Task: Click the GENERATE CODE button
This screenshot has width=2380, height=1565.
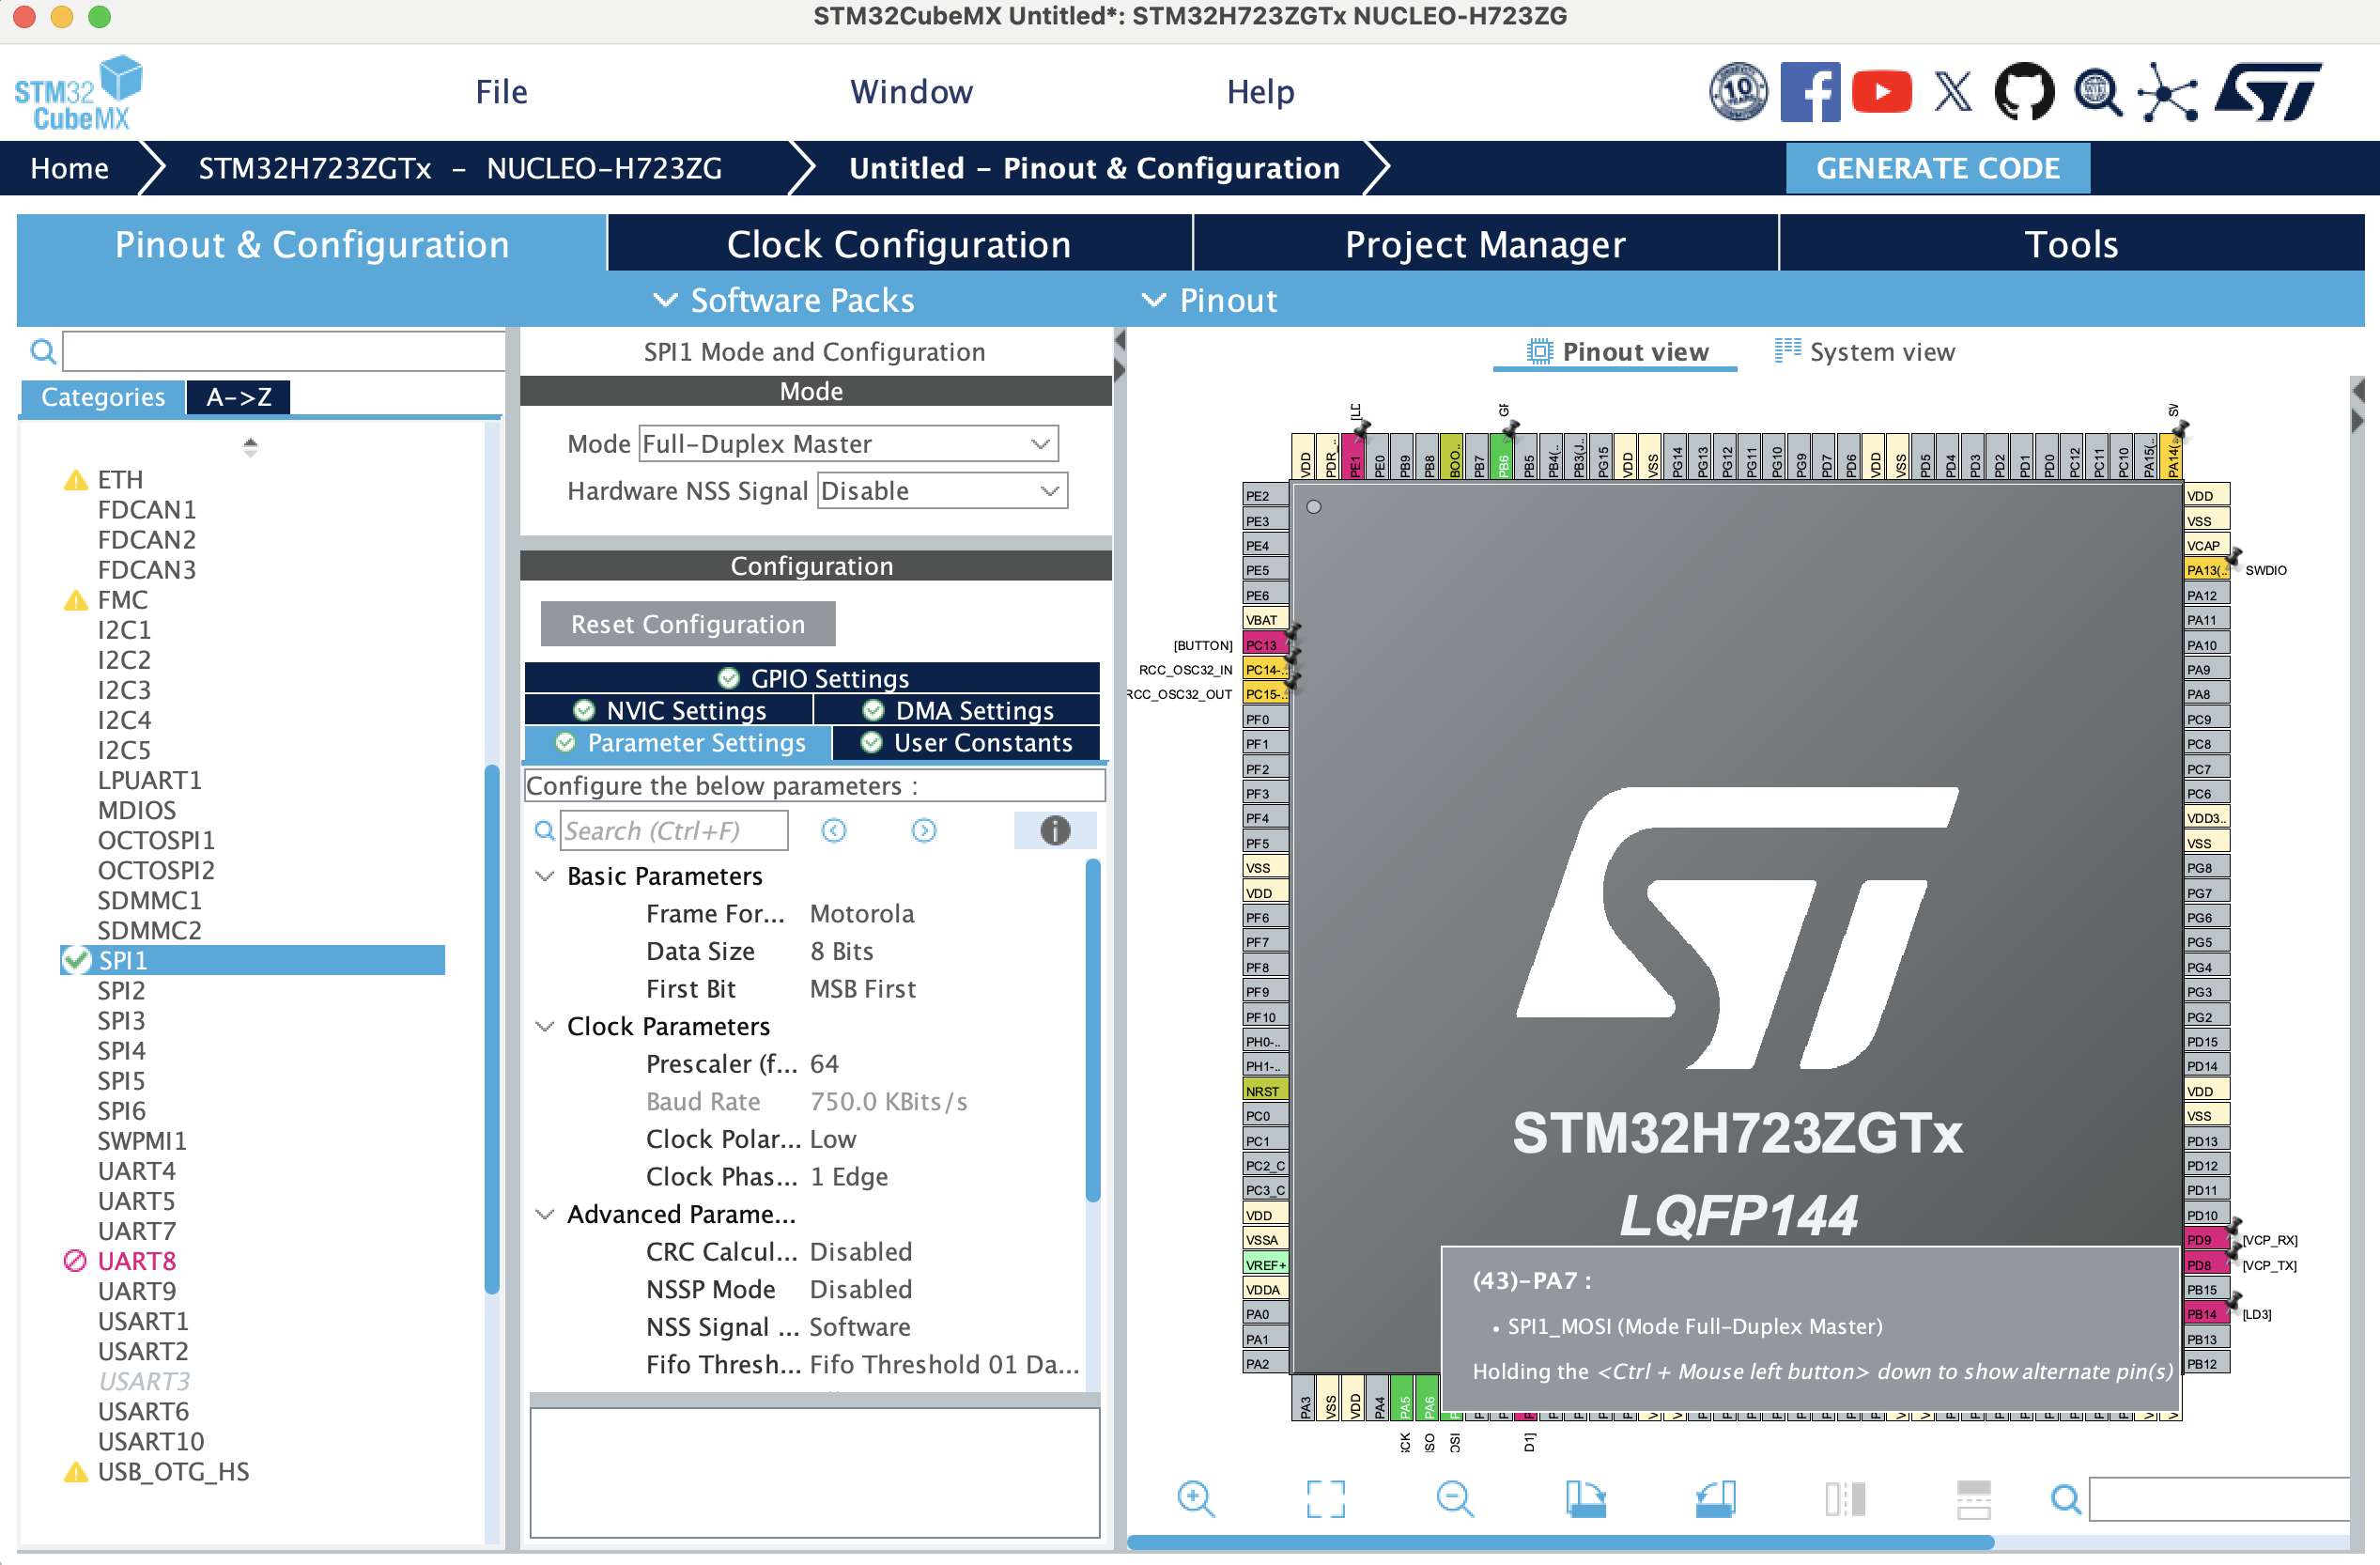Action: click(1936, 167)
